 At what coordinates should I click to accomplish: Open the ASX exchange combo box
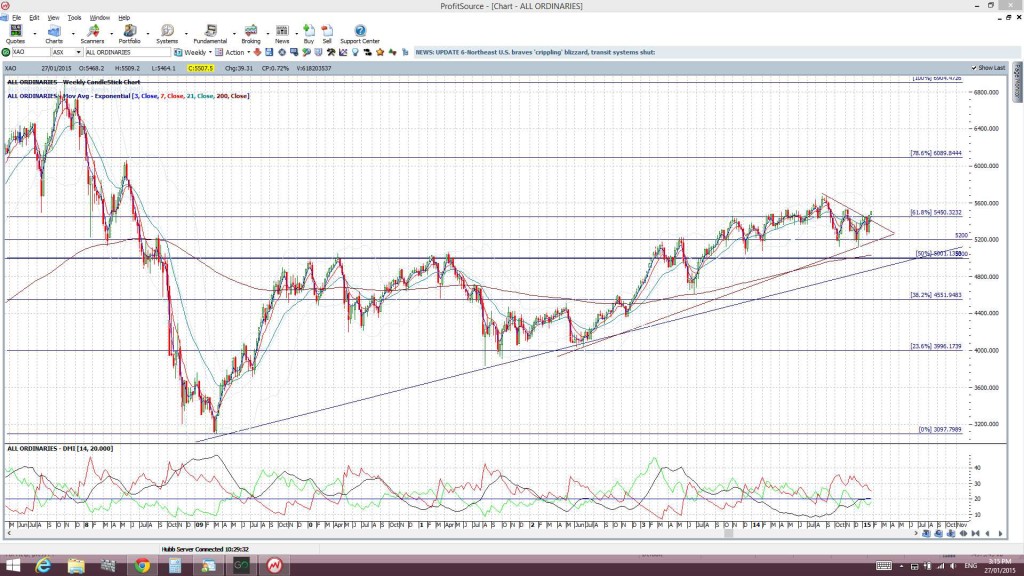[67, 52]
